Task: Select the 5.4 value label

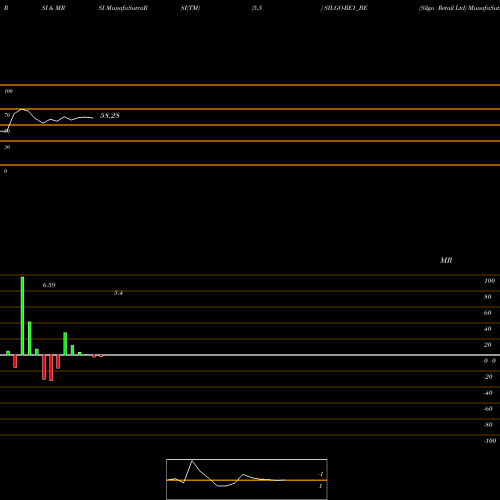Action: tap(118, 293)
